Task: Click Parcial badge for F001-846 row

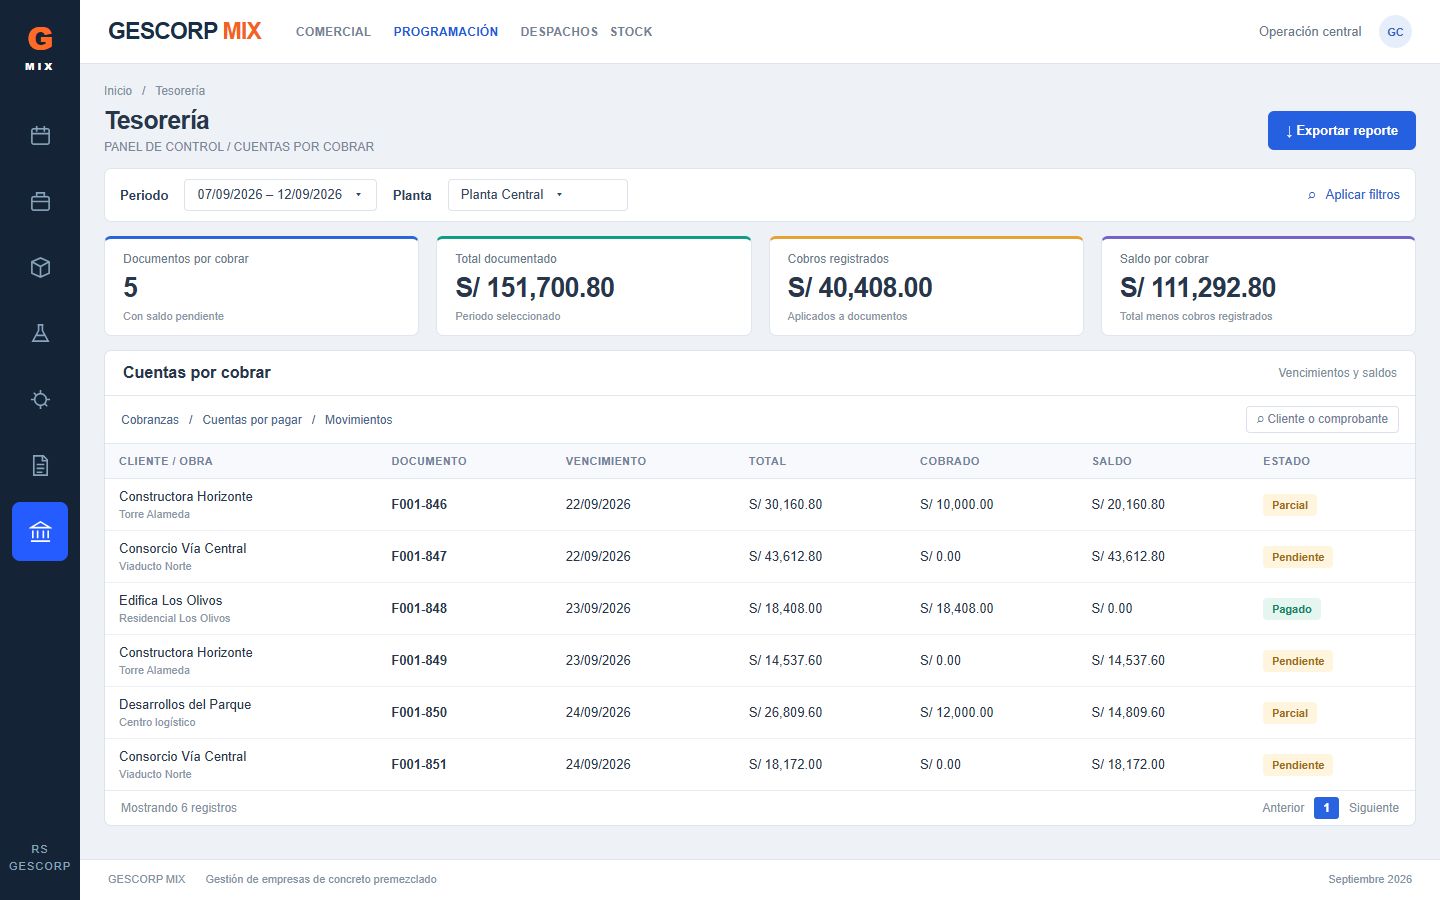Action: [x=1289, y=505]
